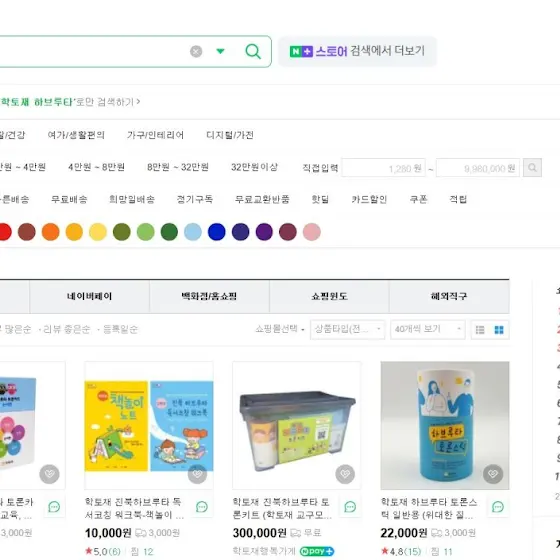Image resolution: width=560 pixels, height=560 pixels.
Task: Open N+ 스토어 검색에서 더보기 button
Action: click(357, 51)
